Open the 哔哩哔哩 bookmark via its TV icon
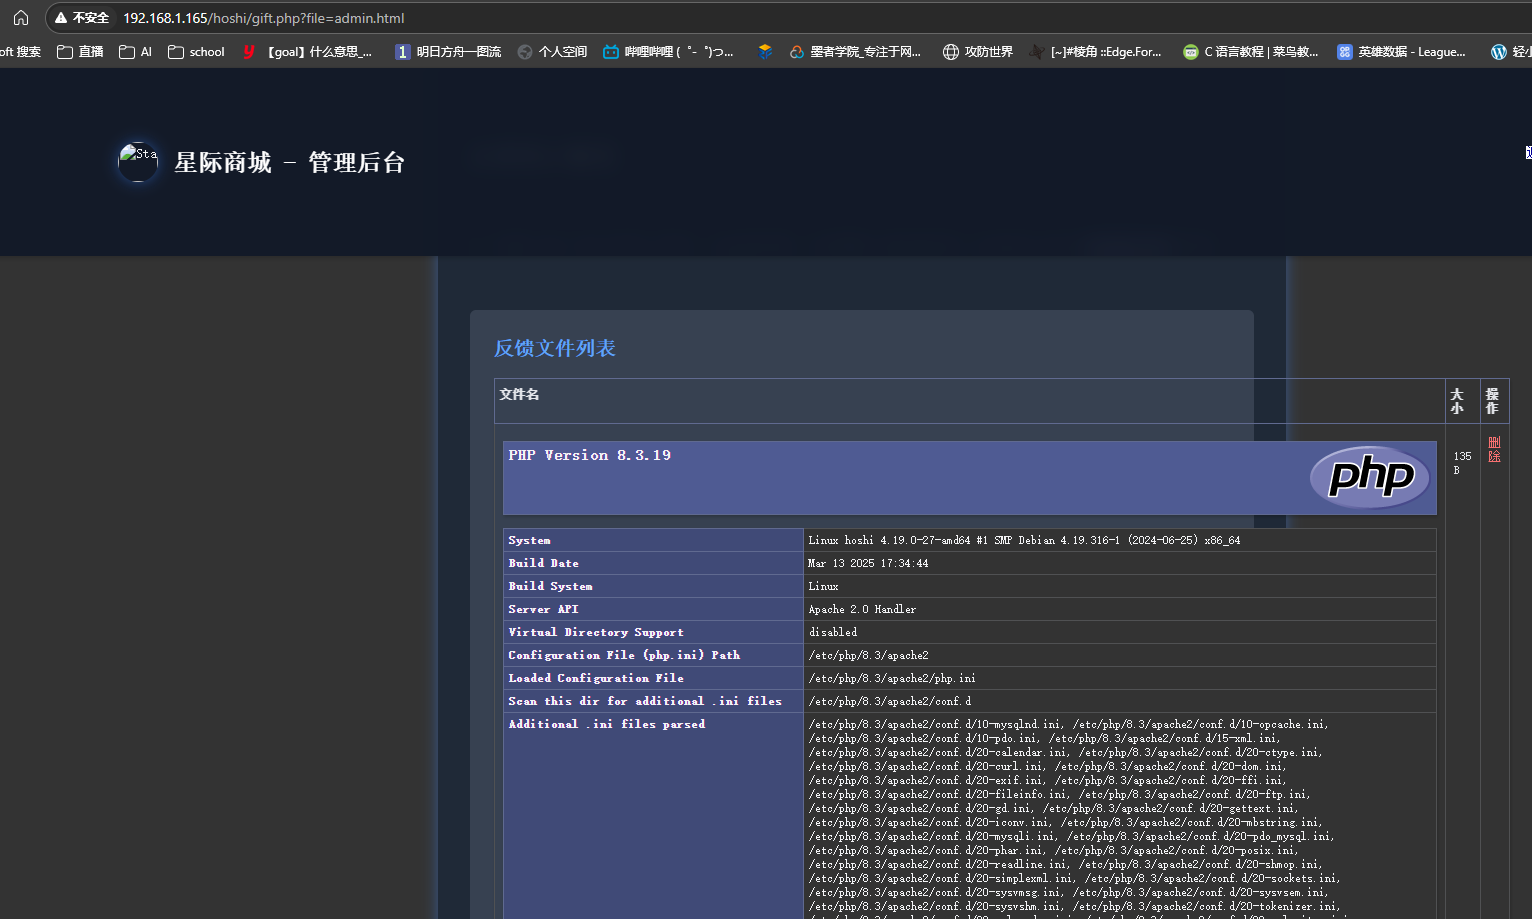 [x=610, y=51]
